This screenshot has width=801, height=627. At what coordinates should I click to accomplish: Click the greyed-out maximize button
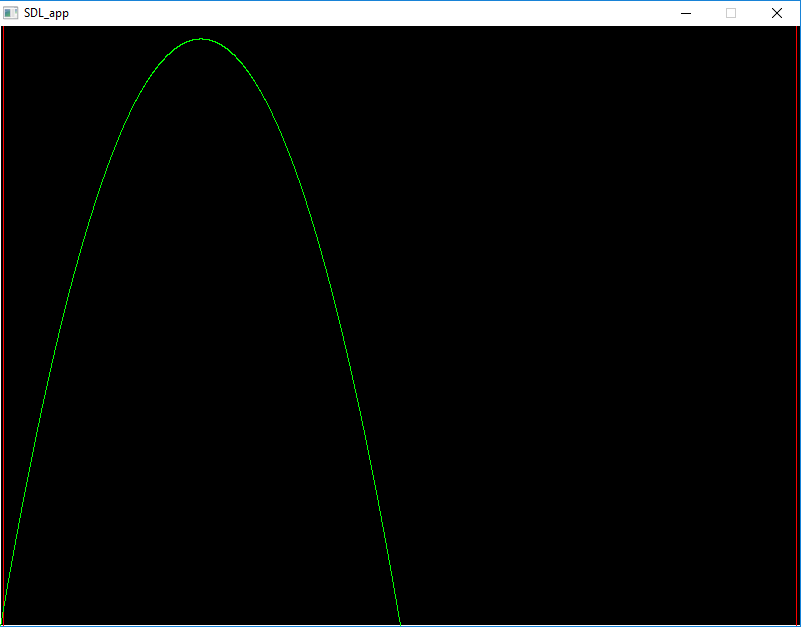731,13
